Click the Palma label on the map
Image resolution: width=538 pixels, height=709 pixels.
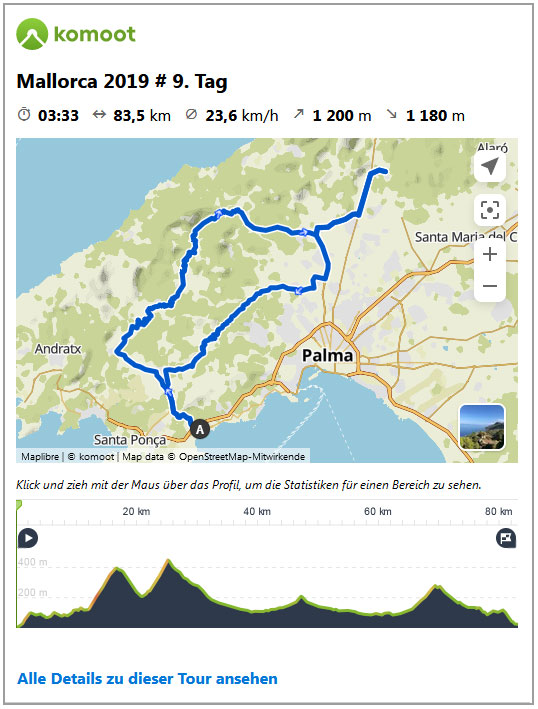coord(327,355)
